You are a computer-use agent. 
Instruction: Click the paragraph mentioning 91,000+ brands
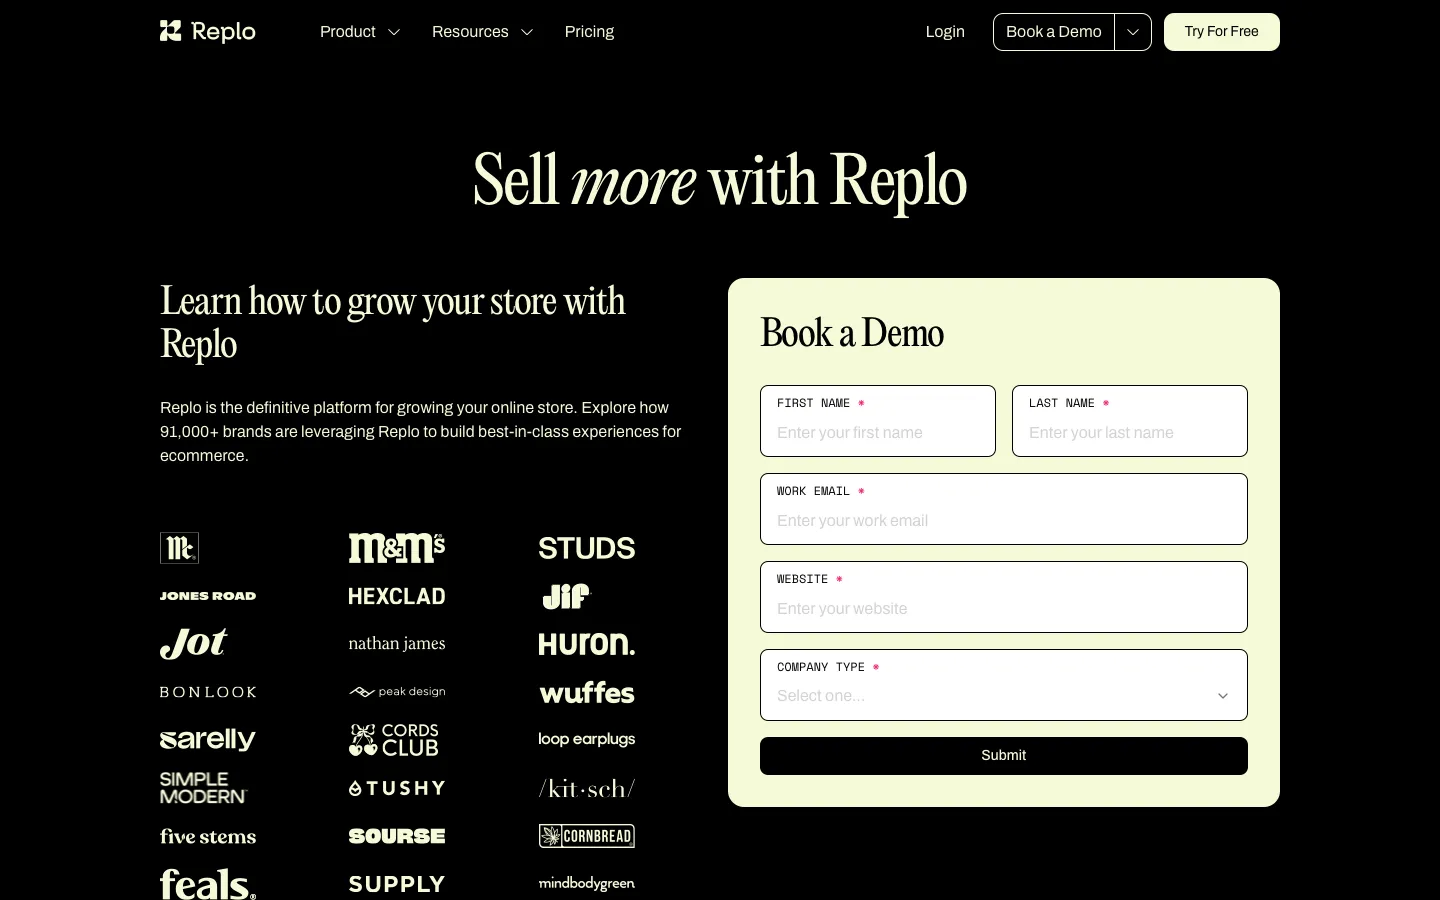421,432
